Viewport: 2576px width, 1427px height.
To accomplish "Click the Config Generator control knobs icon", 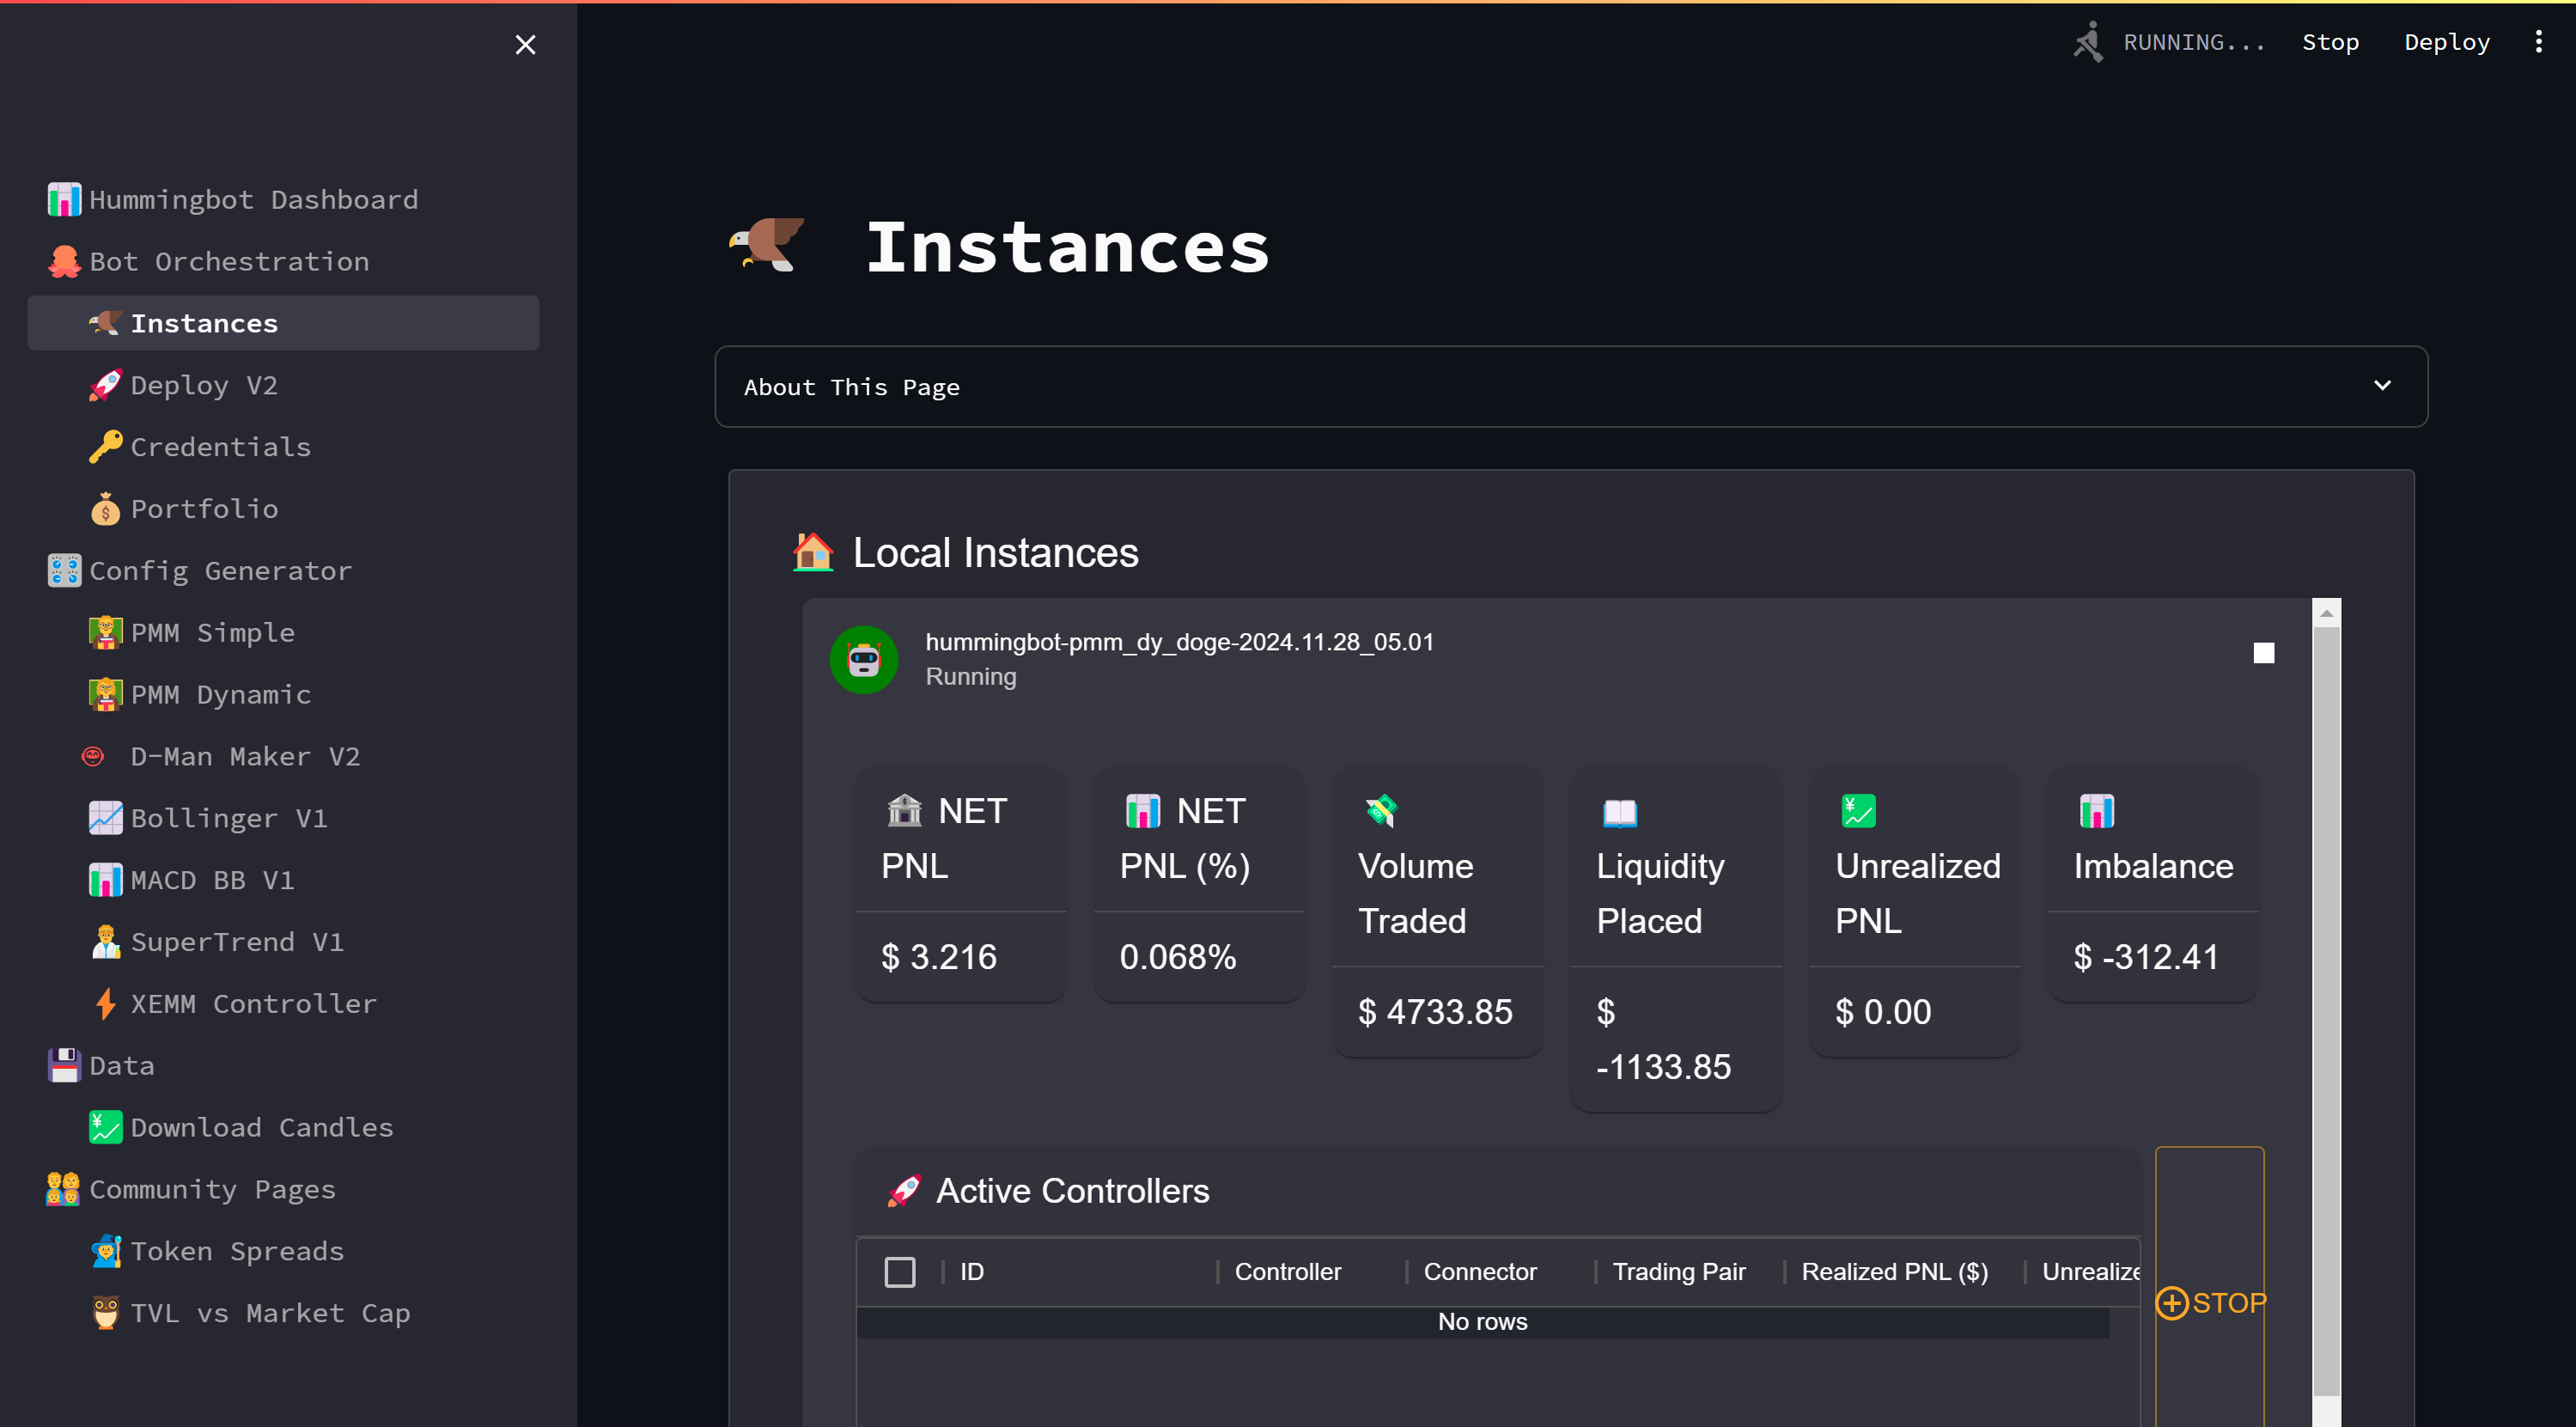I will click(x=64, y=571).
